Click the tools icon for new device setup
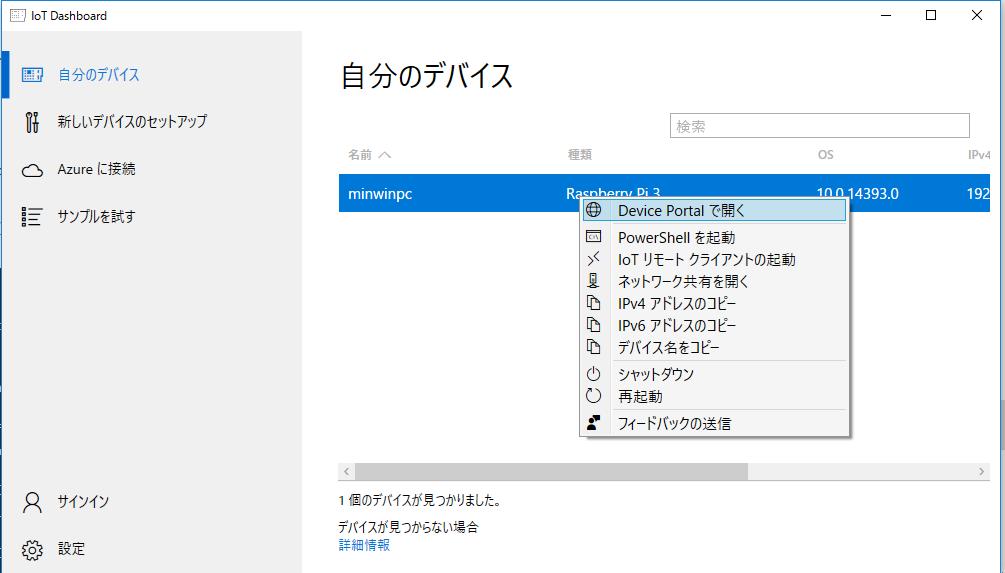The image size is (1005, 573). (x=32, y=122)
